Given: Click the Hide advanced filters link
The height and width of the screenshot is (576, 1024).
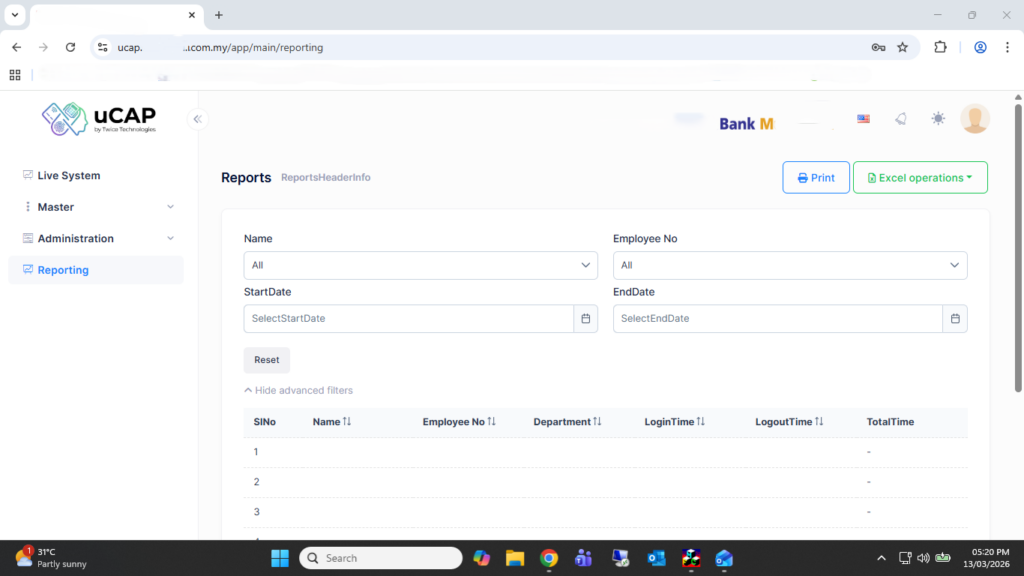Looking at the screenshot, I should (x=299, y=391).
